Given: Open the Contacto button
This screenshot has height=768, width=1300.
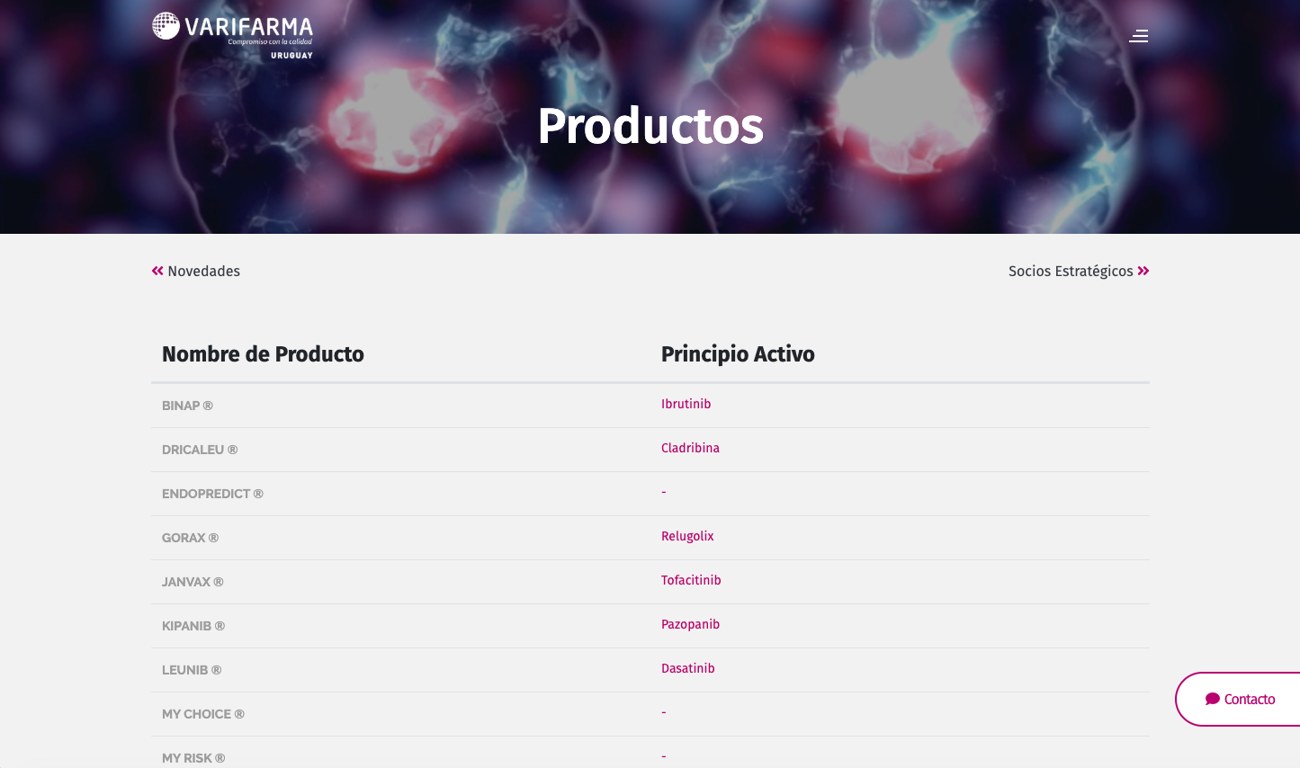Looking at the screenshot, I should [x=1238, y=699].
